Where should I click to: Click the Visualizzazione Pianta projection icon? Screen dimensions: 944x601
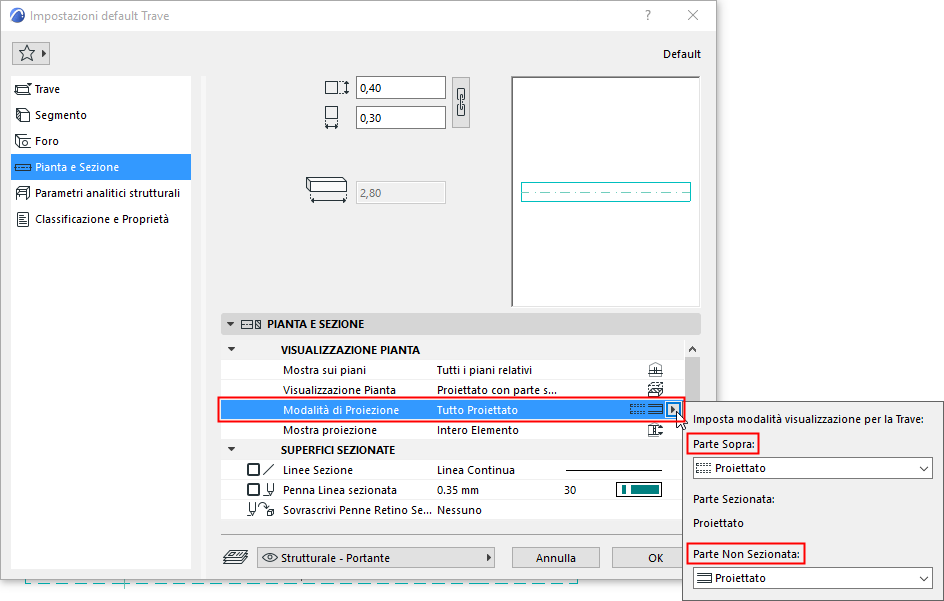point(655,390)
